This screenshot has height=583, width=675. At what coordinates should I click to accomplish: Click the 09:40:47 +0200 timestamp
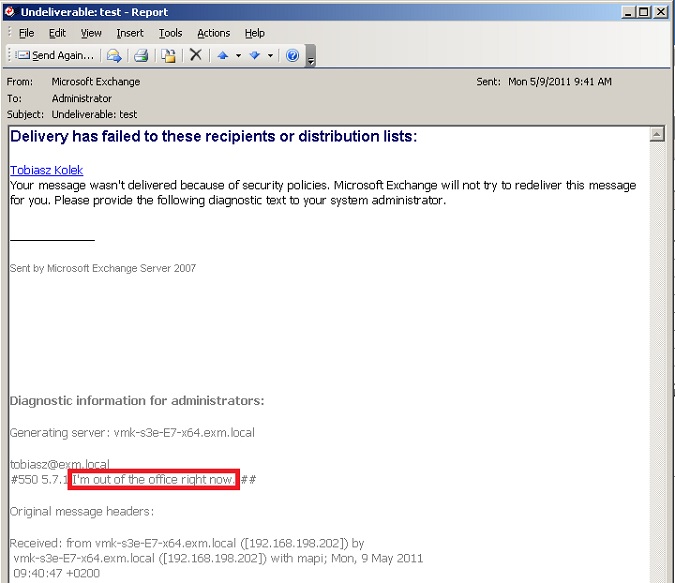pyautogui.click(x=56, y=574)
